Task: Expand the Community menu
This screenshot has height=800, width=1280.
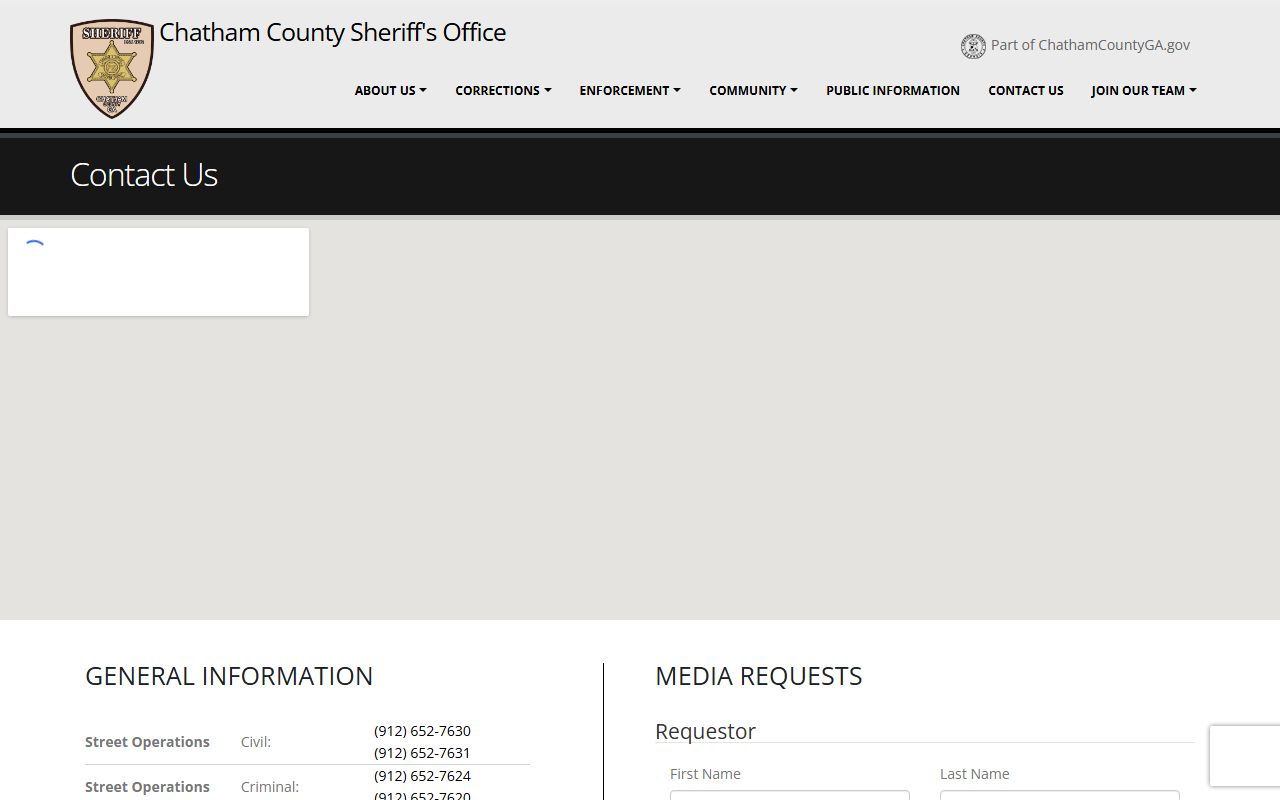Action: (753, 90)
